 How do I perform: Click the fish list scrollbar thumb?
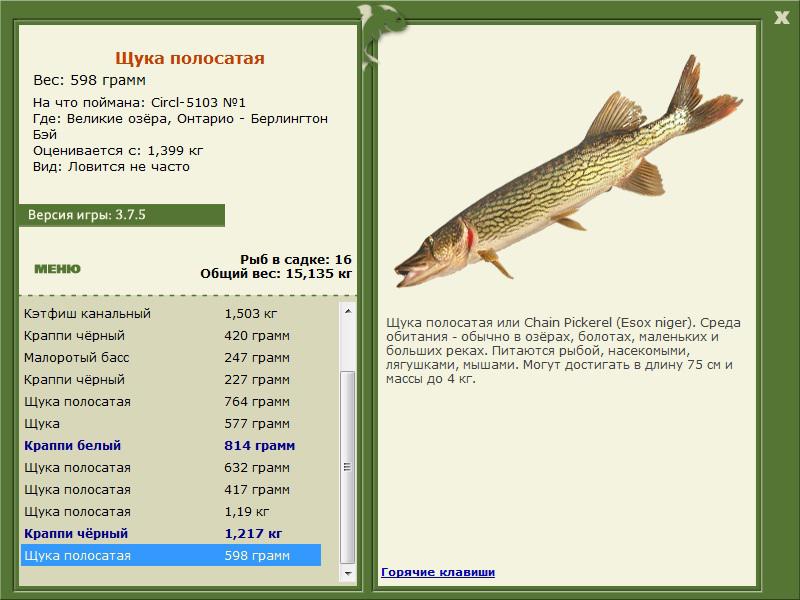347,467
